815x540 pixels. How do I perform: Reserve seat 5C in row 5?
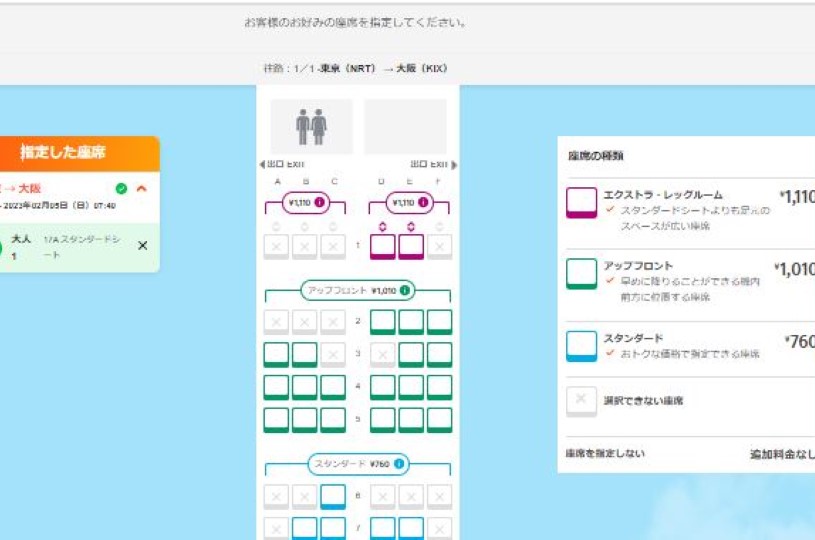pyautogui.click(x=333, y=420)
